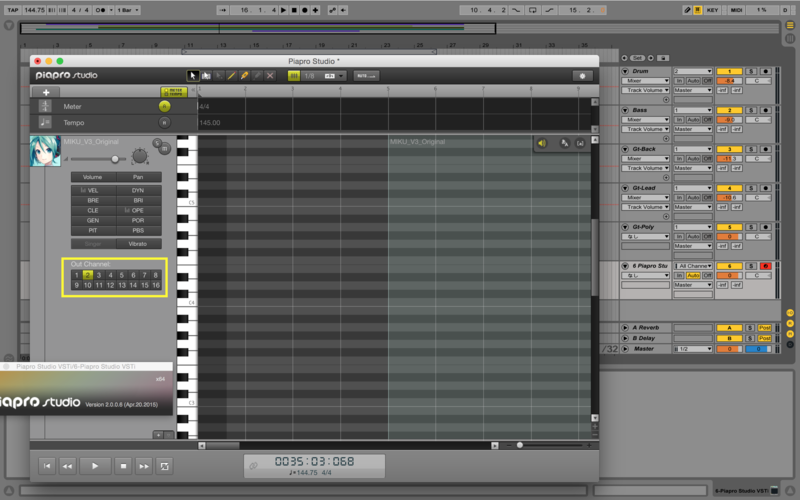The image size is (800, 500).
Task: Collapse the Gt-Back track in Ableton
Action: 626,149
